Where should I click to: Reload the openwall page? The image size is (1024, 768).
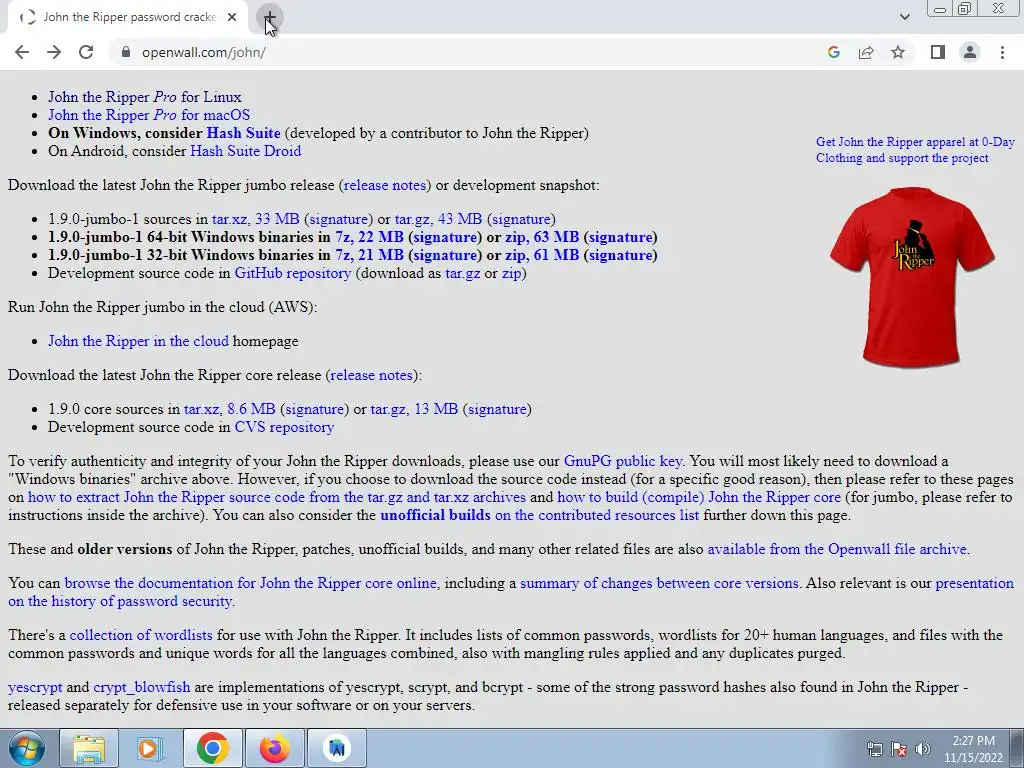click(x=86, y=52)
